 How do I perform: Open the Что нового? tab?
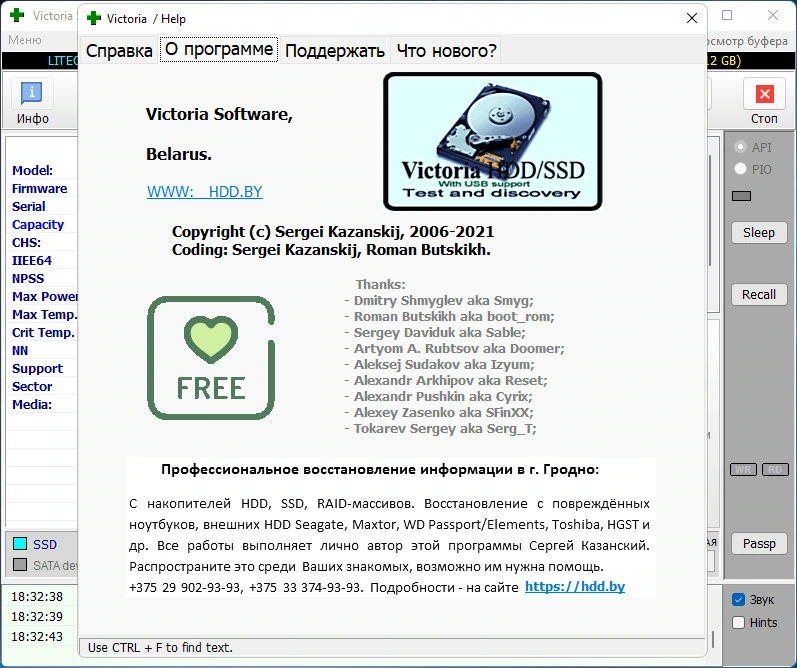(446, 50)
